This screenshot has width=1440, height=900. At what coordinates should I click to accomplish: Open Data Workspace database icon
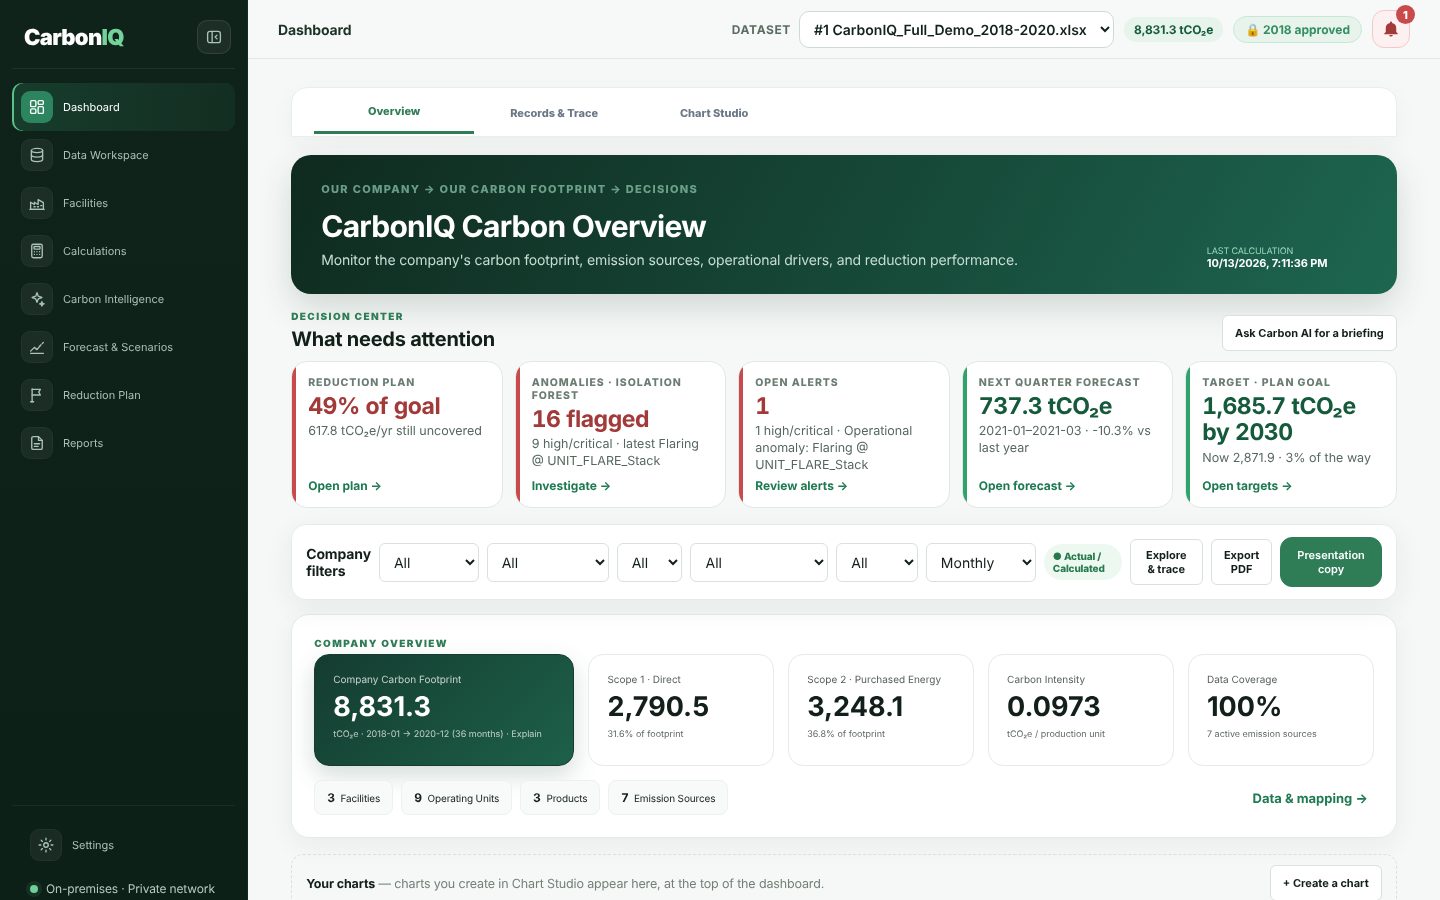click(x=37, y=155)
